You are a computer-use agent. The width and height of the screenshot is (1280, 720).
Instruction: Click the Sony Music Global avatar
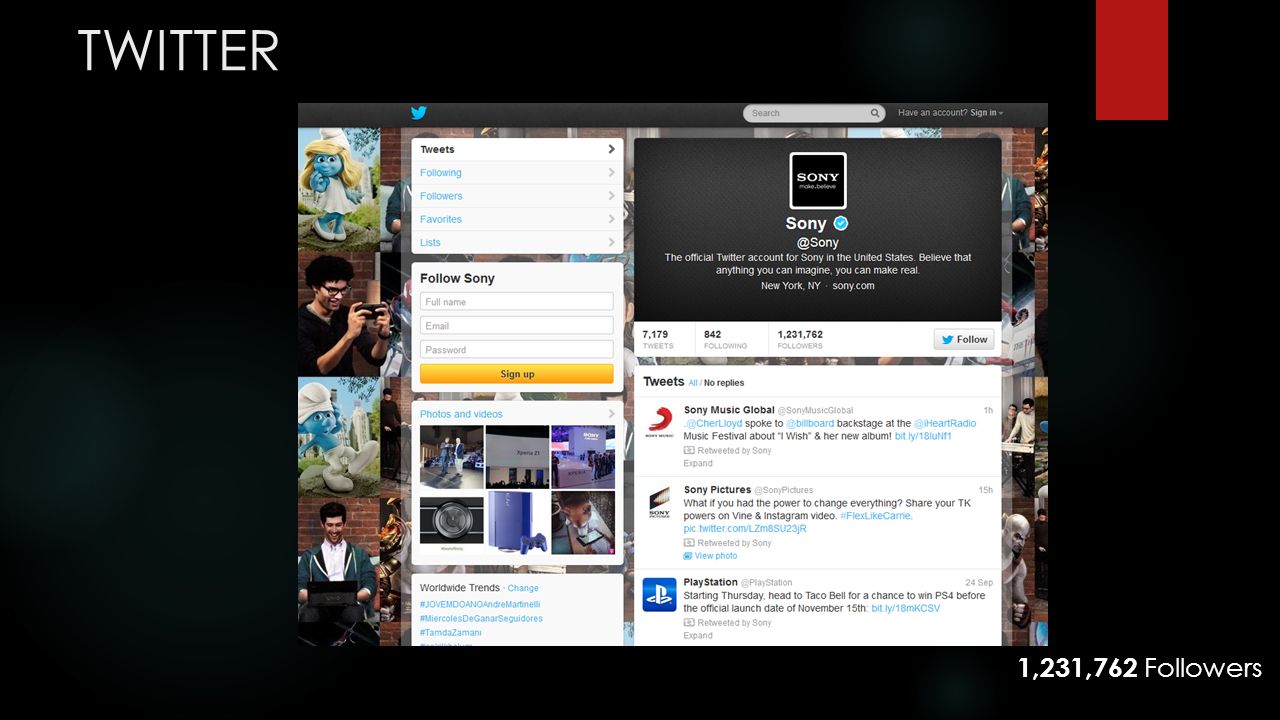659,421
